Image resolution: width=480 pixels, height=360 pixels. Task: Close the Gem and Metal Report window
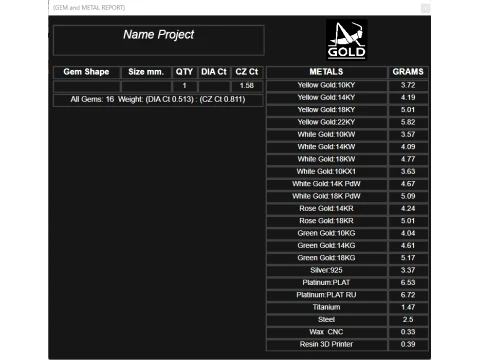(x=425, y=8)
